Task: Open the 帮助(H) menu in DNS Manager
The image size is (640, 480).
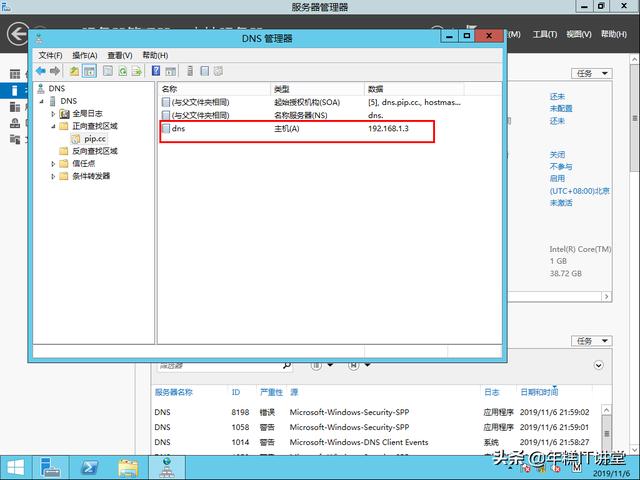Action: coord(155,55)
